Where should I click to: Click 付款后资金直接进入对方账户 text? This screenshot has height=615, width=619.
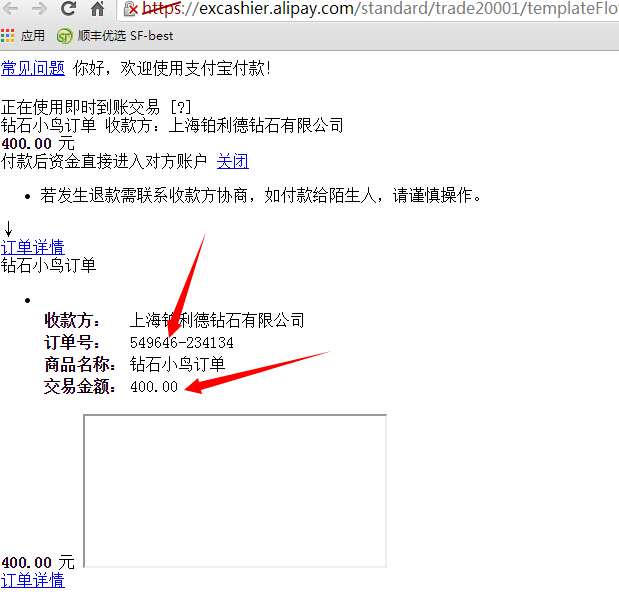click(x=104, y=161)
